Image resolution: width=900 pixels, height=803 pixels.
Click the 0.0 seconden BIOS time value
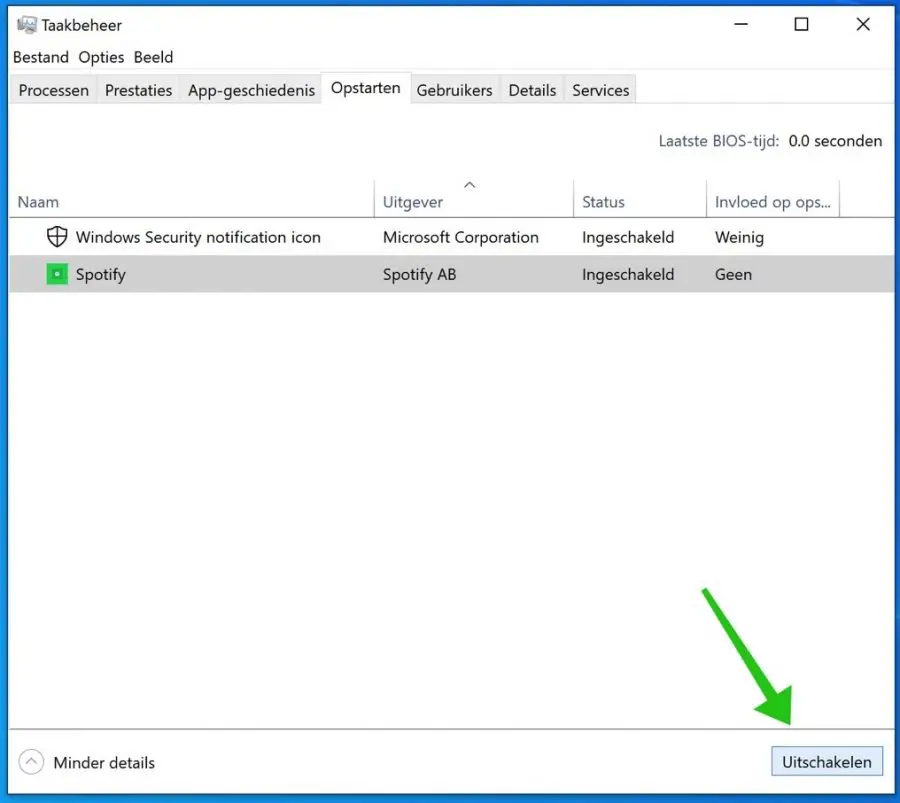pos(835,141)
